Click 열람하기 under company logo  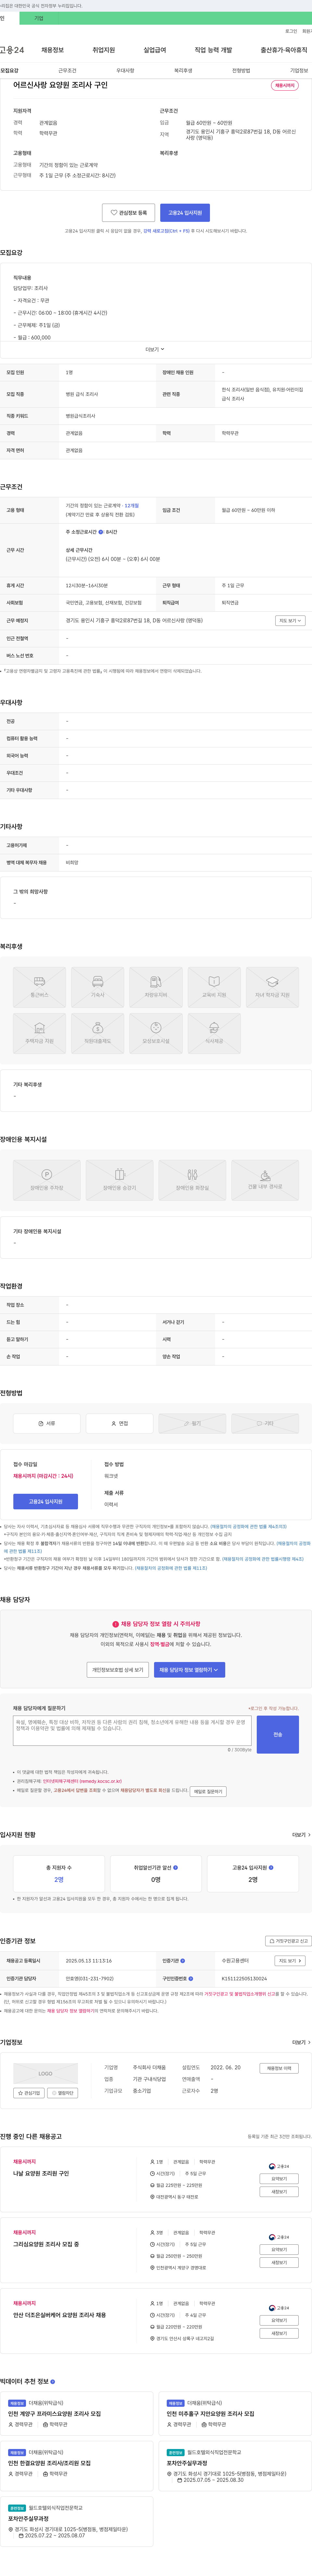click(x=63, y=2093)
